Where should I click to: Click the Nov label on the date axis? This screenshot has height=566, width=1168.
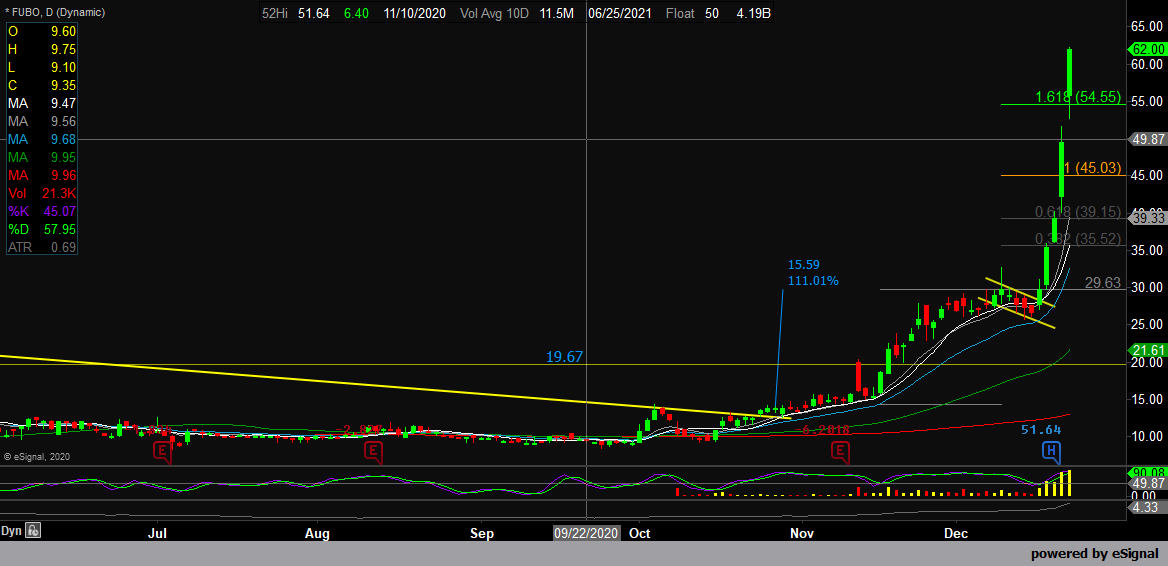tap(802, 534)
